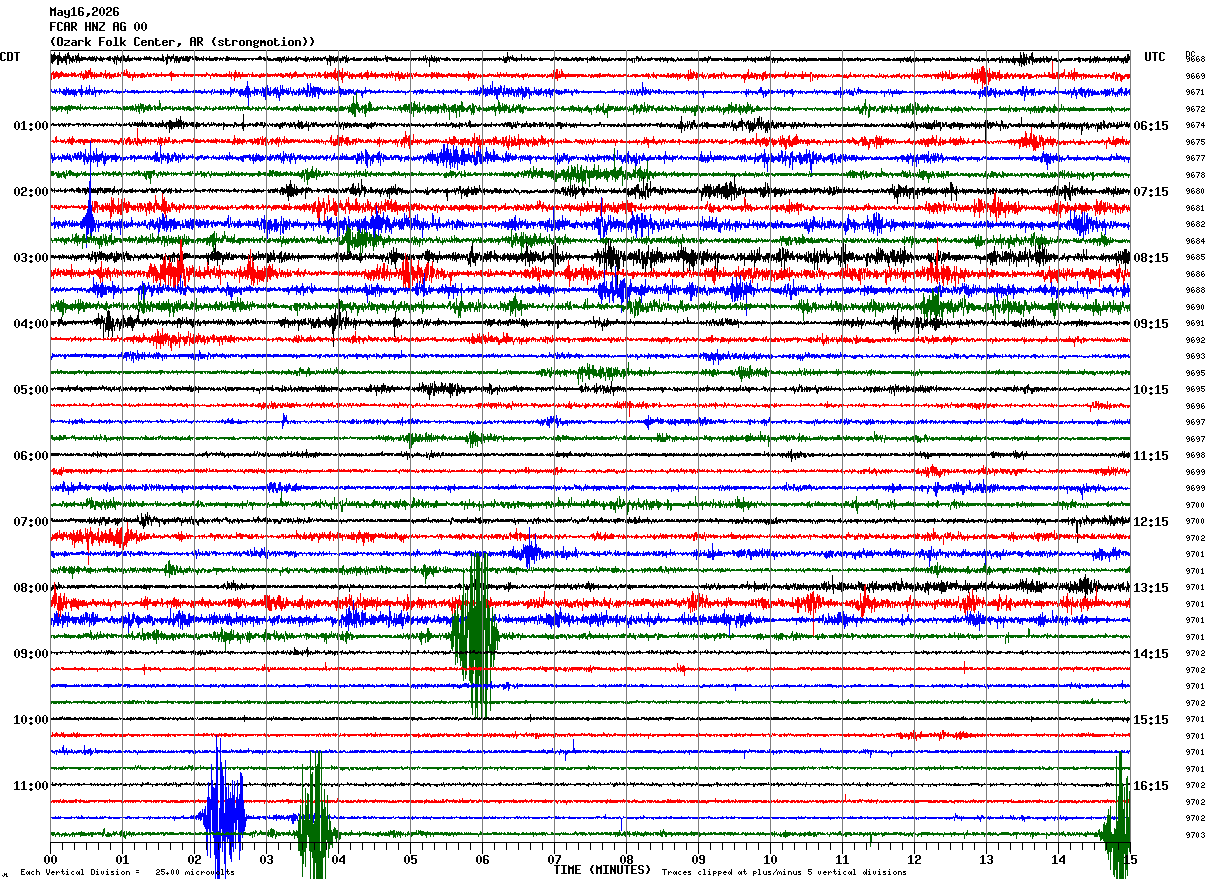Click the 13:15 UTC time label
The height and width of the screenshot is (886, 1210).
coord(1152,588)
